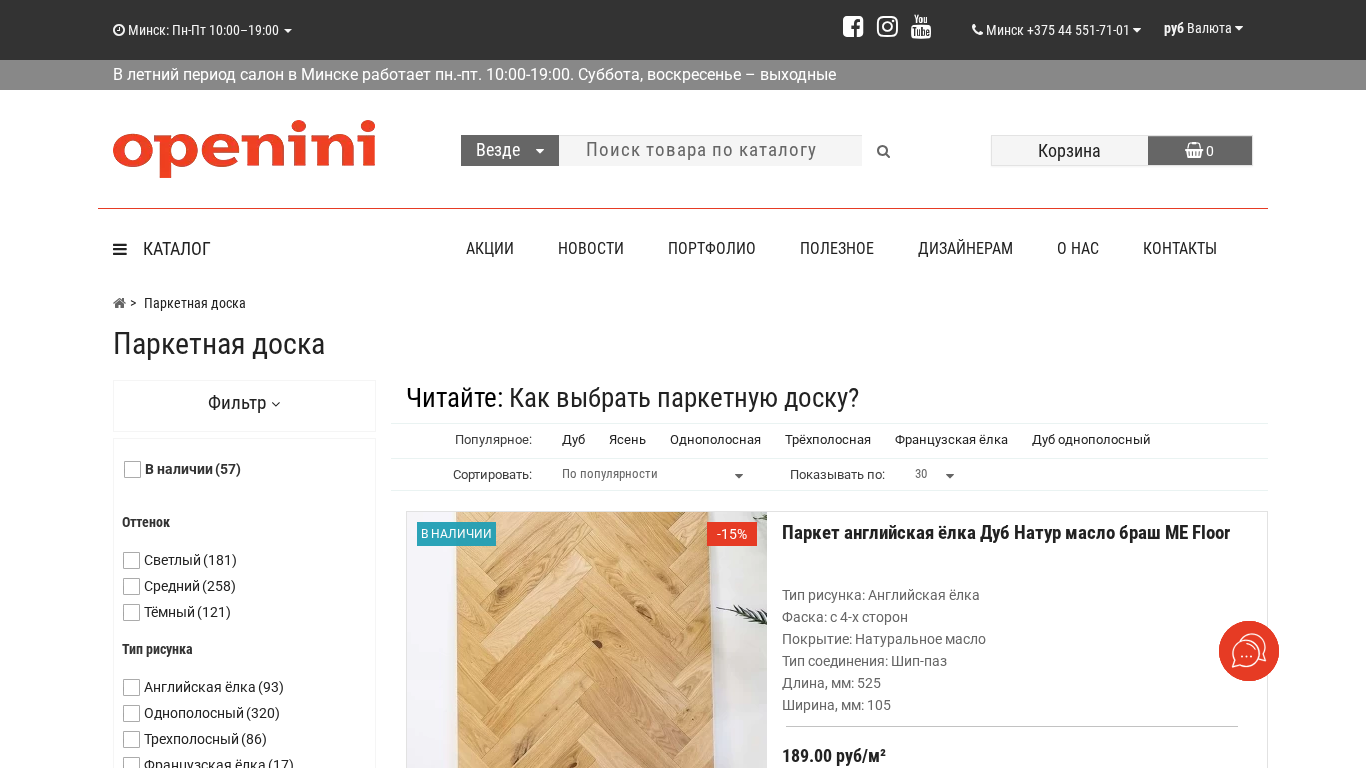
Task: Expand the 'Фильтр' panel
Action: click(x=244, y=403)
